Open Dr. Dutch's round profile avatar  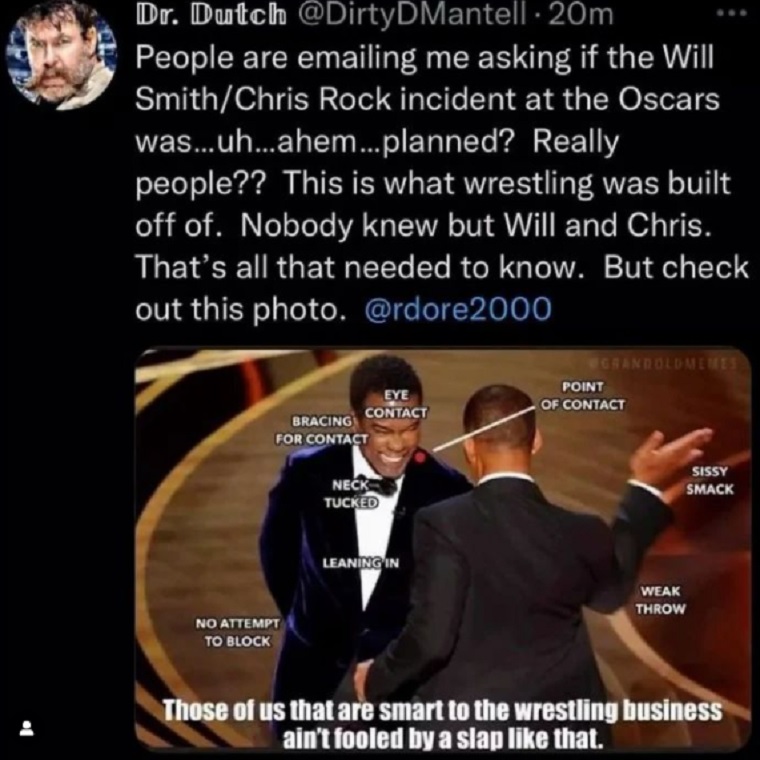(61, 56)
